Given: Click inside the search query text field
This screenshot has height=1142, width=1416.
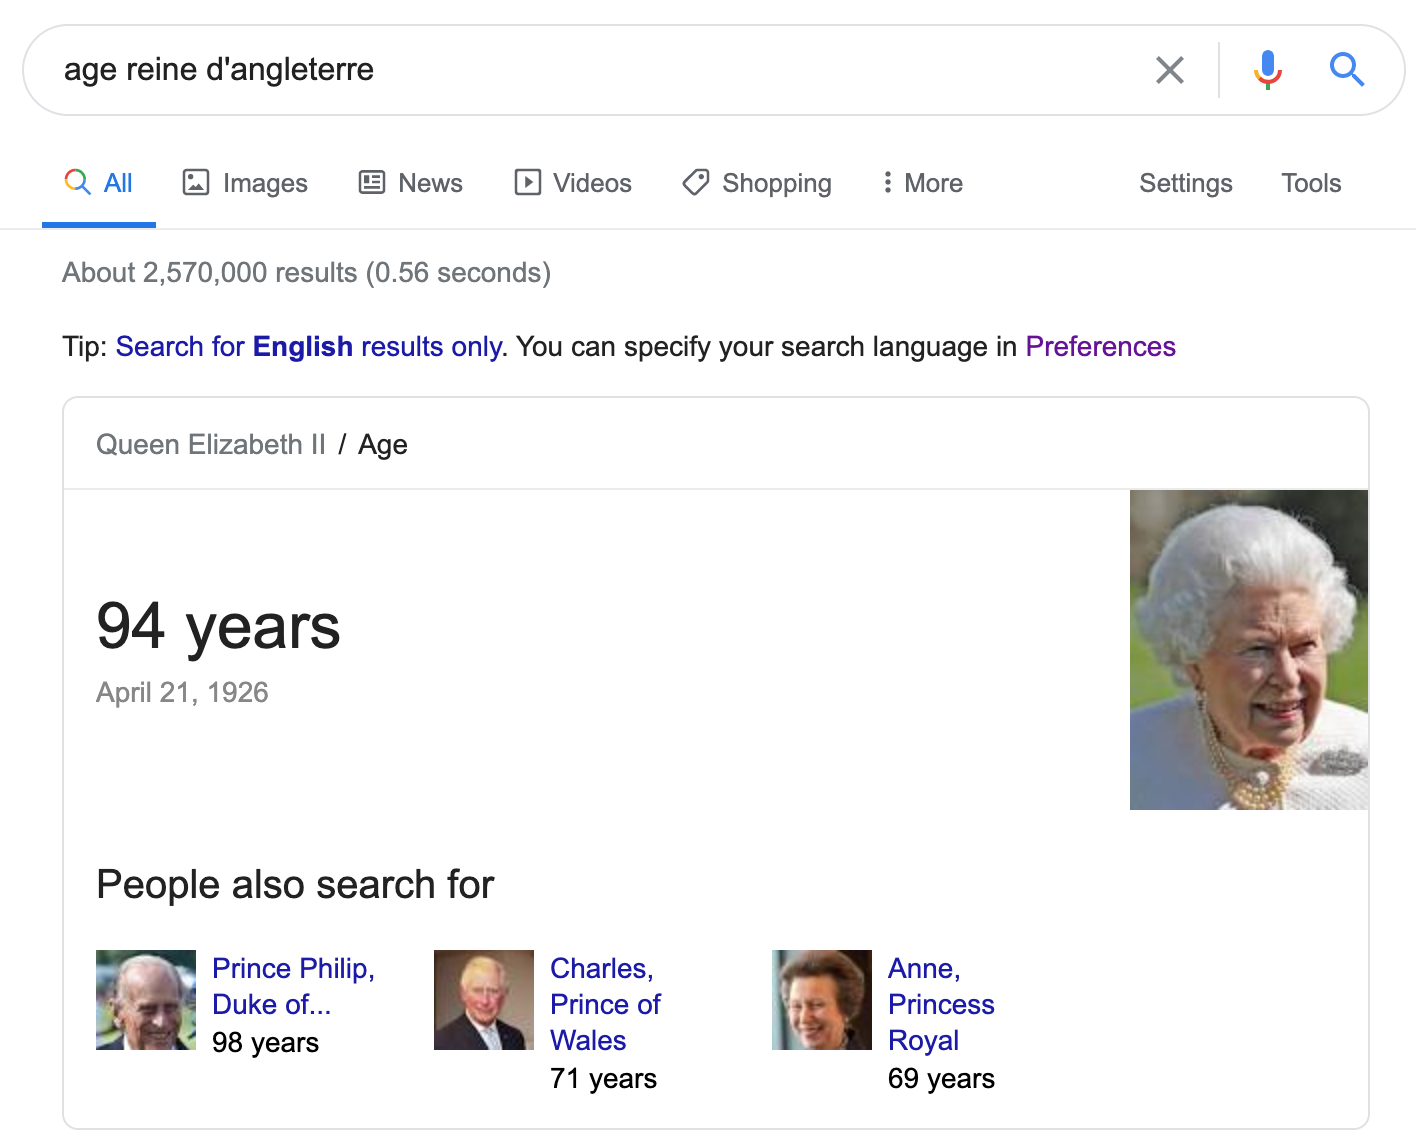Looking at the screenshot, I should click(x=600, y=70).
